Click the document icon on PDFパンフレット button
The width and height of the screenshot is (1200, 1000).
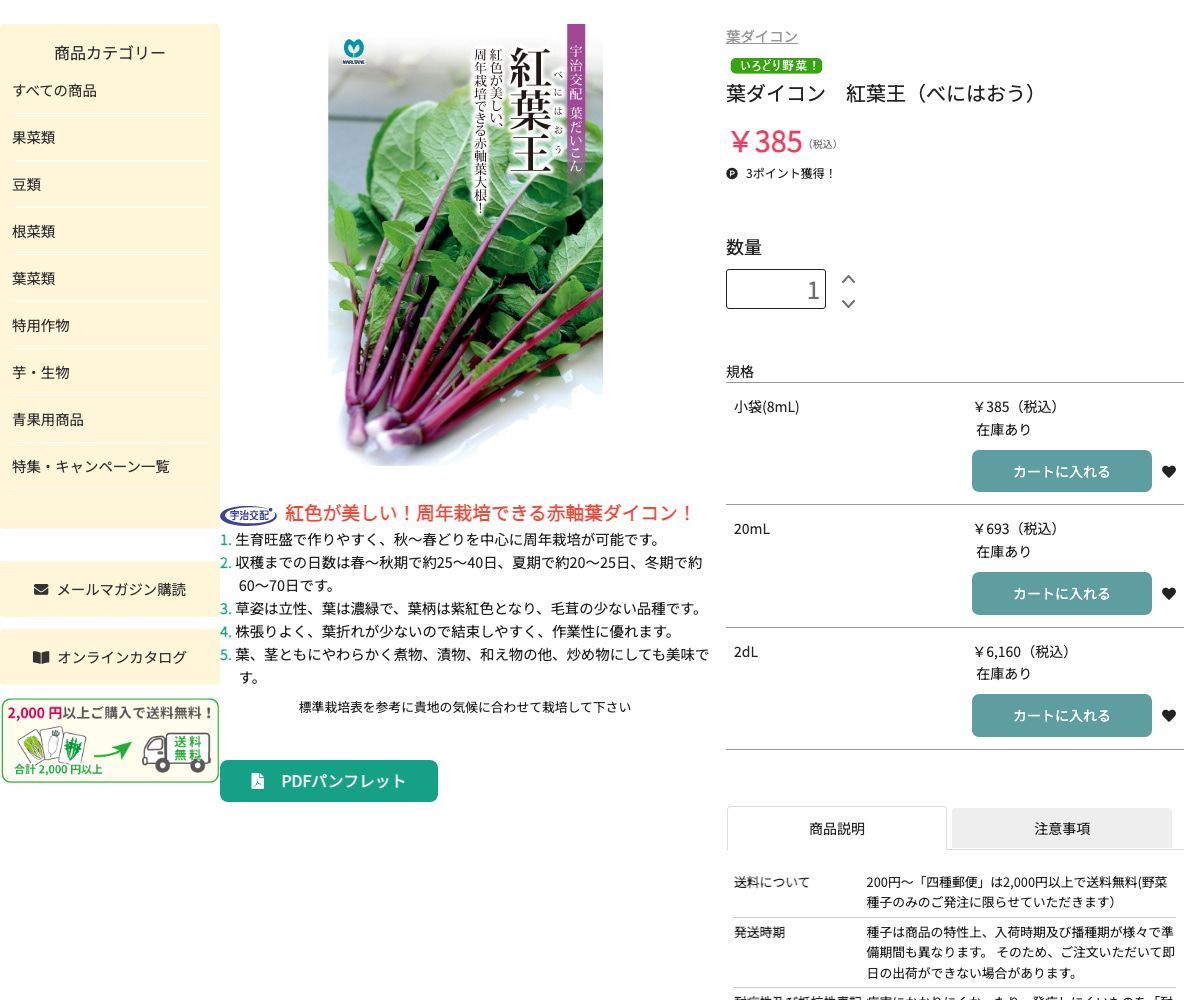pyautogui.click(x=258, y=781)
